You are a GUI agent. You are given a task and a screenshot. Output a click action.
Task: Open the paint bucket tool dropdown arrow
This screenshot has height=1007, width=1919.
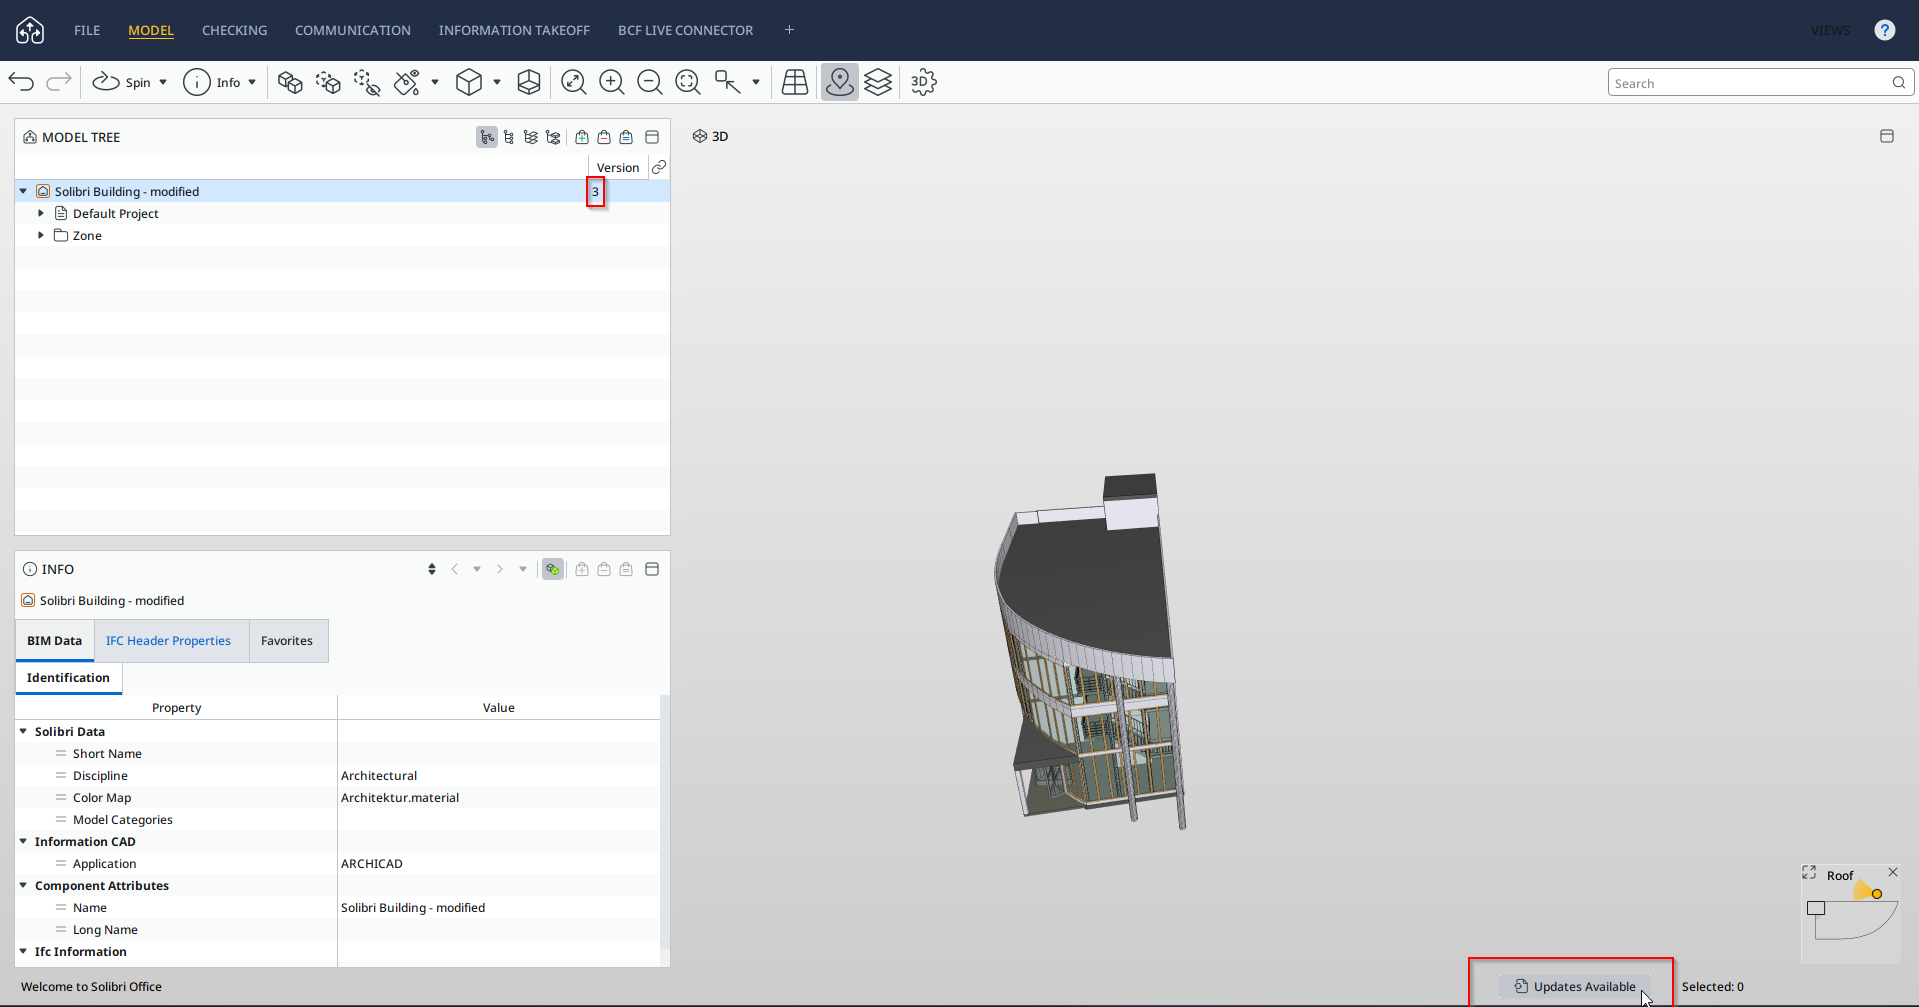coord(435,82)
